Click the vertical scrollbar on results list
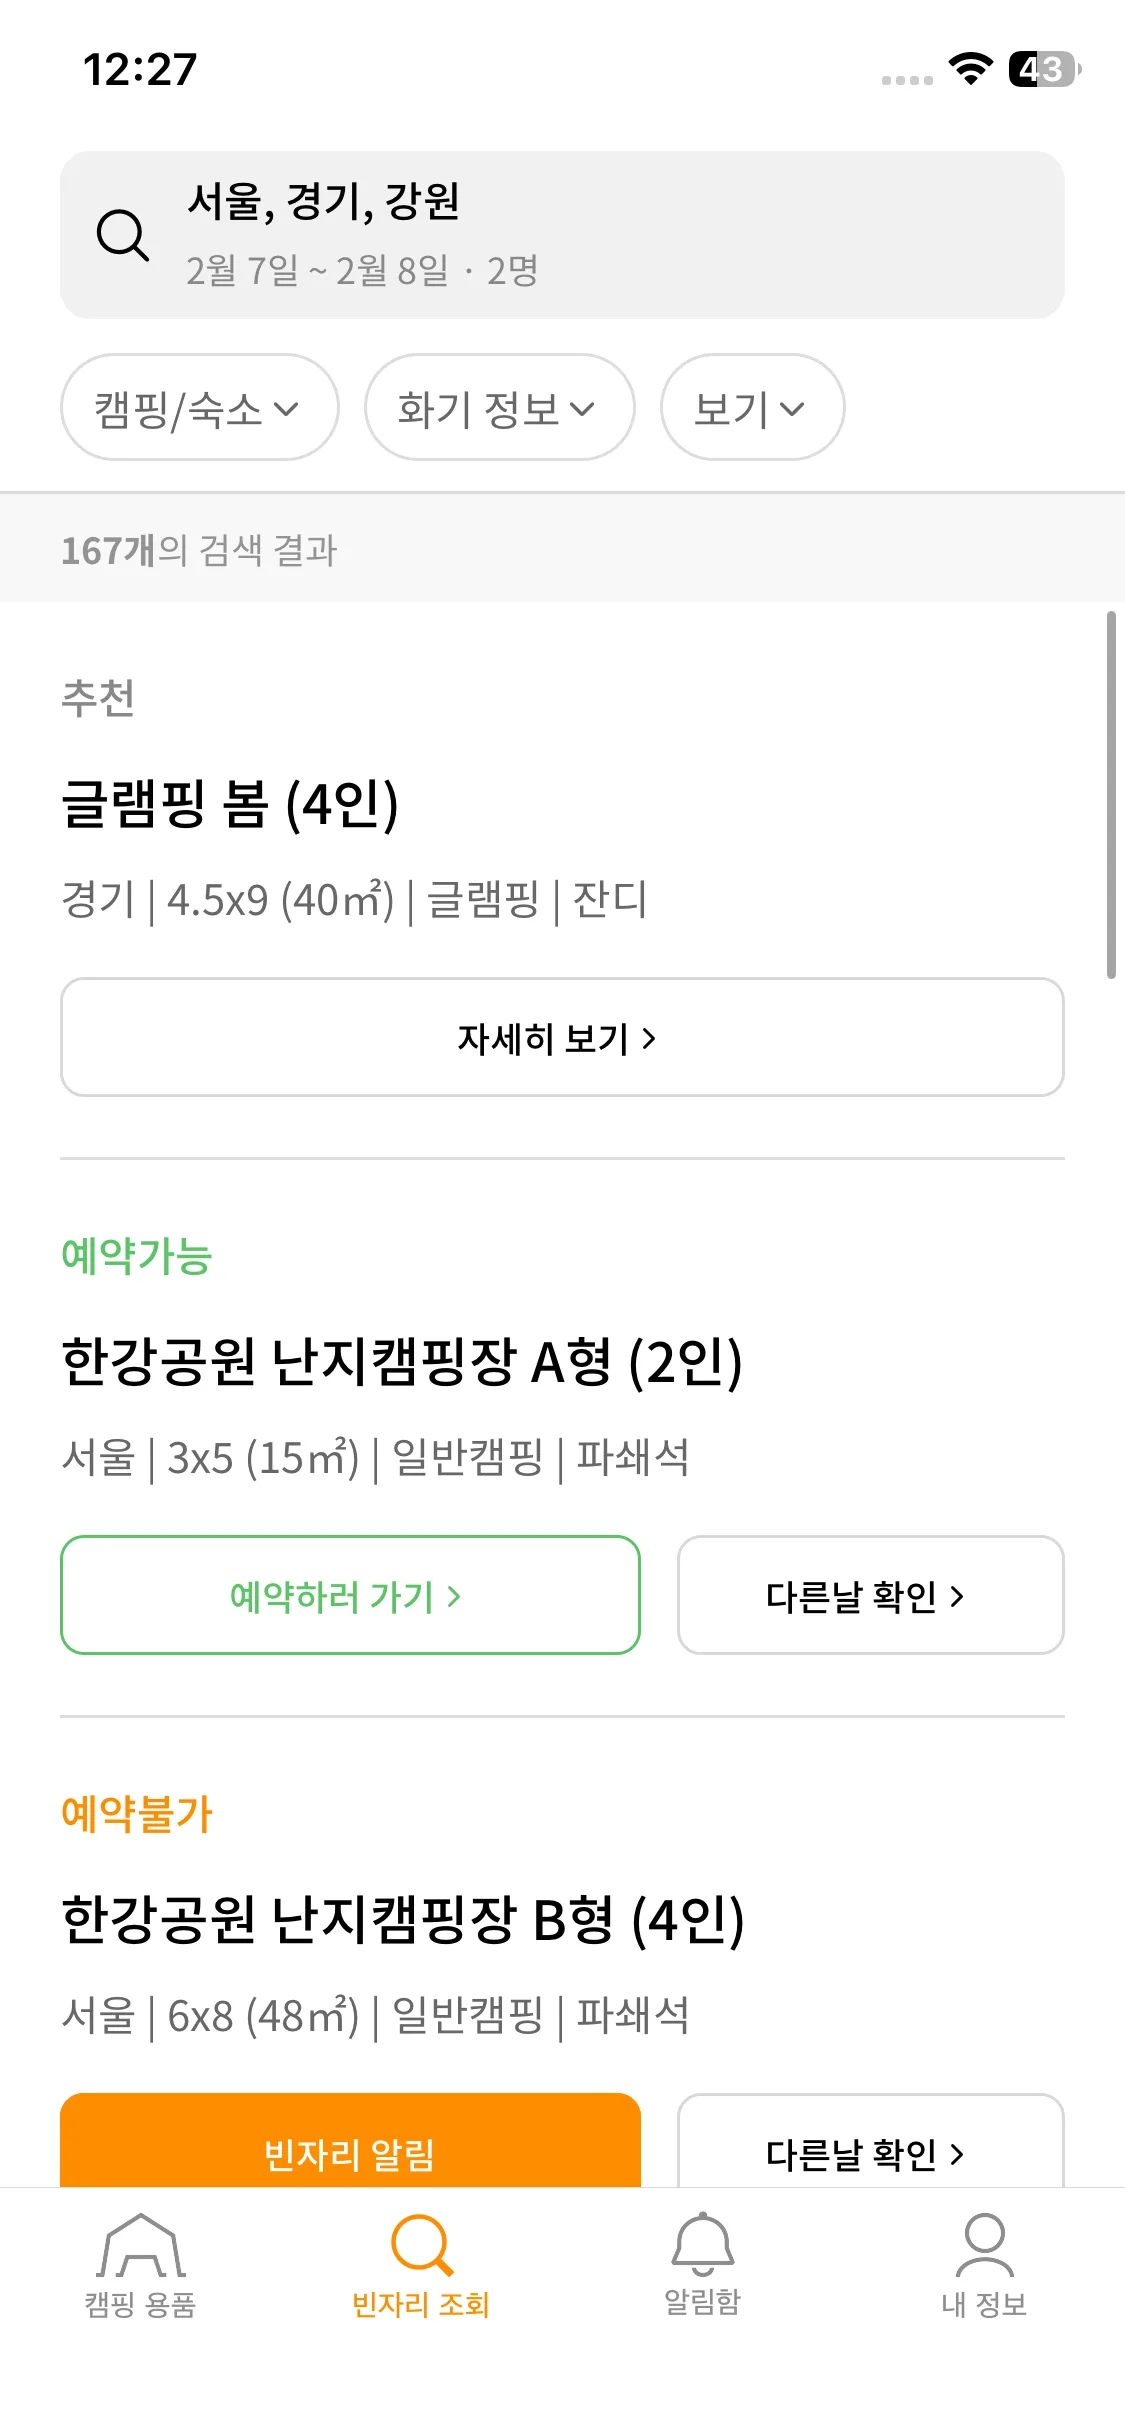This screenshot has width=1125, height=2436. coord(1110,795)
